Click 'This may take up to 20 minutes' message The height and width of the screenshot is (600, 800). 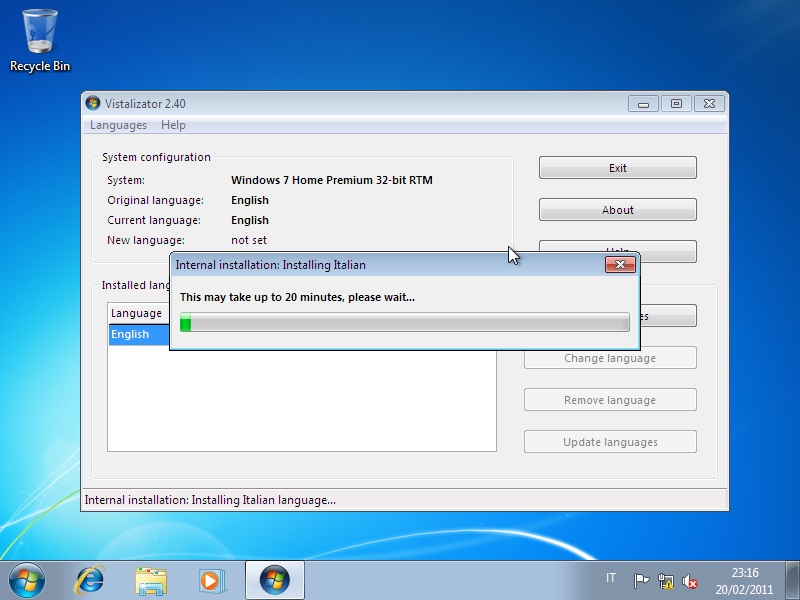coord(297,297)
